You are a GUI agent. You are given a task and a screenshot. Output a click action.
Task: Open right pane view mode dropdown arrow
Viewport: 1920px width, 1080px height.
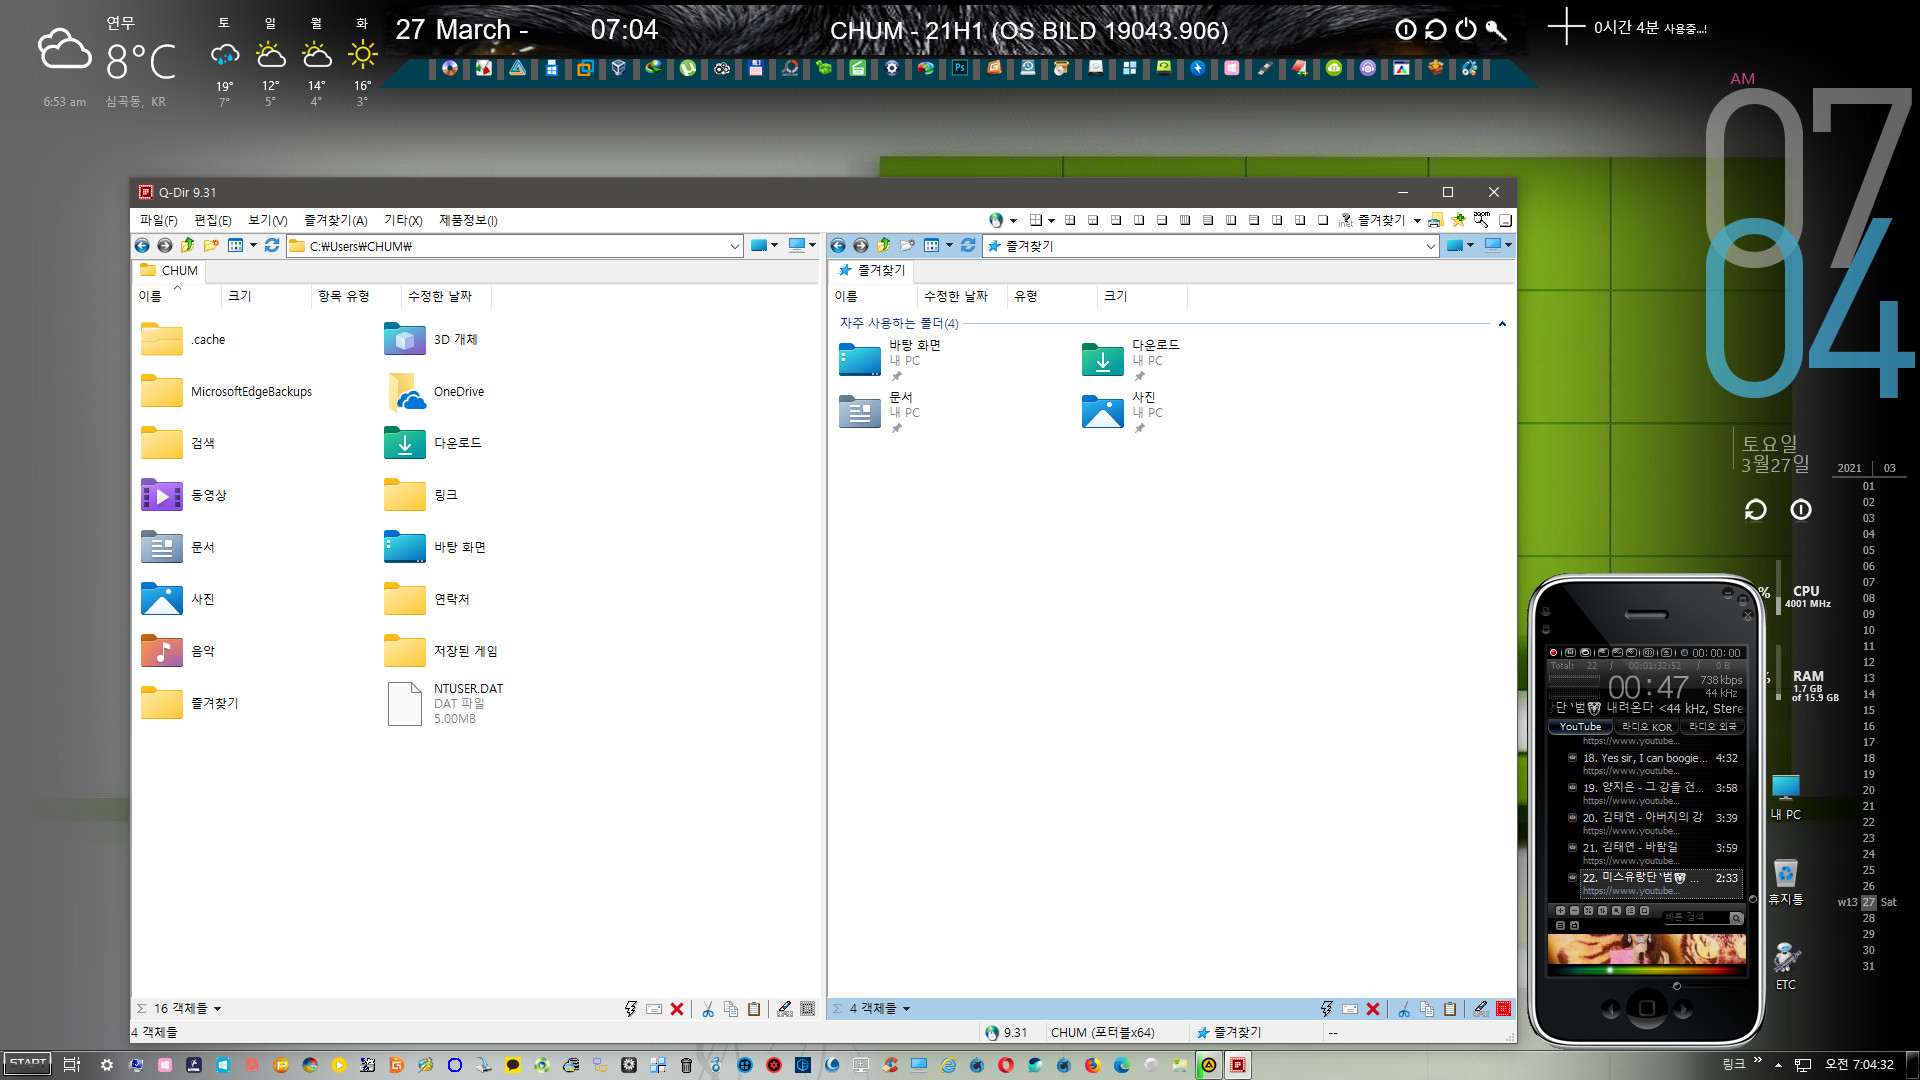949,246
